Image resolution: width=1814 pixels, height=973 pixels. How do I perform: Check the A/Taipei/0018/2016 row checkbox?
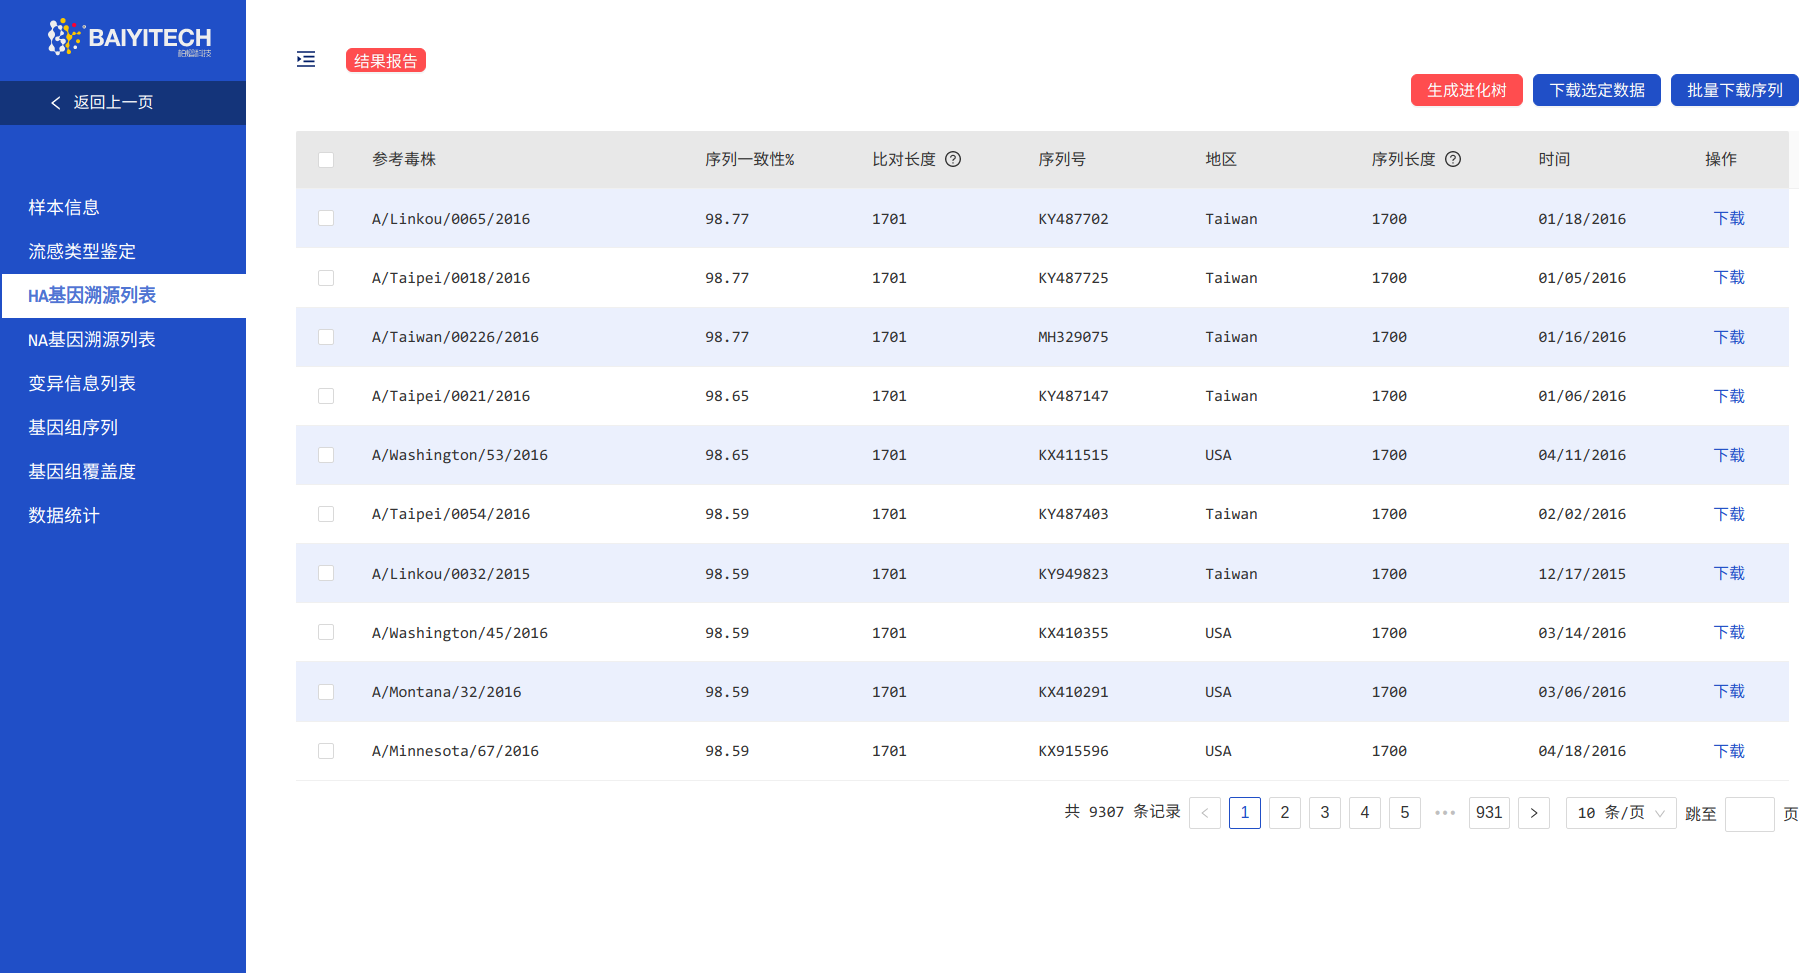click(x=326, y=278)
